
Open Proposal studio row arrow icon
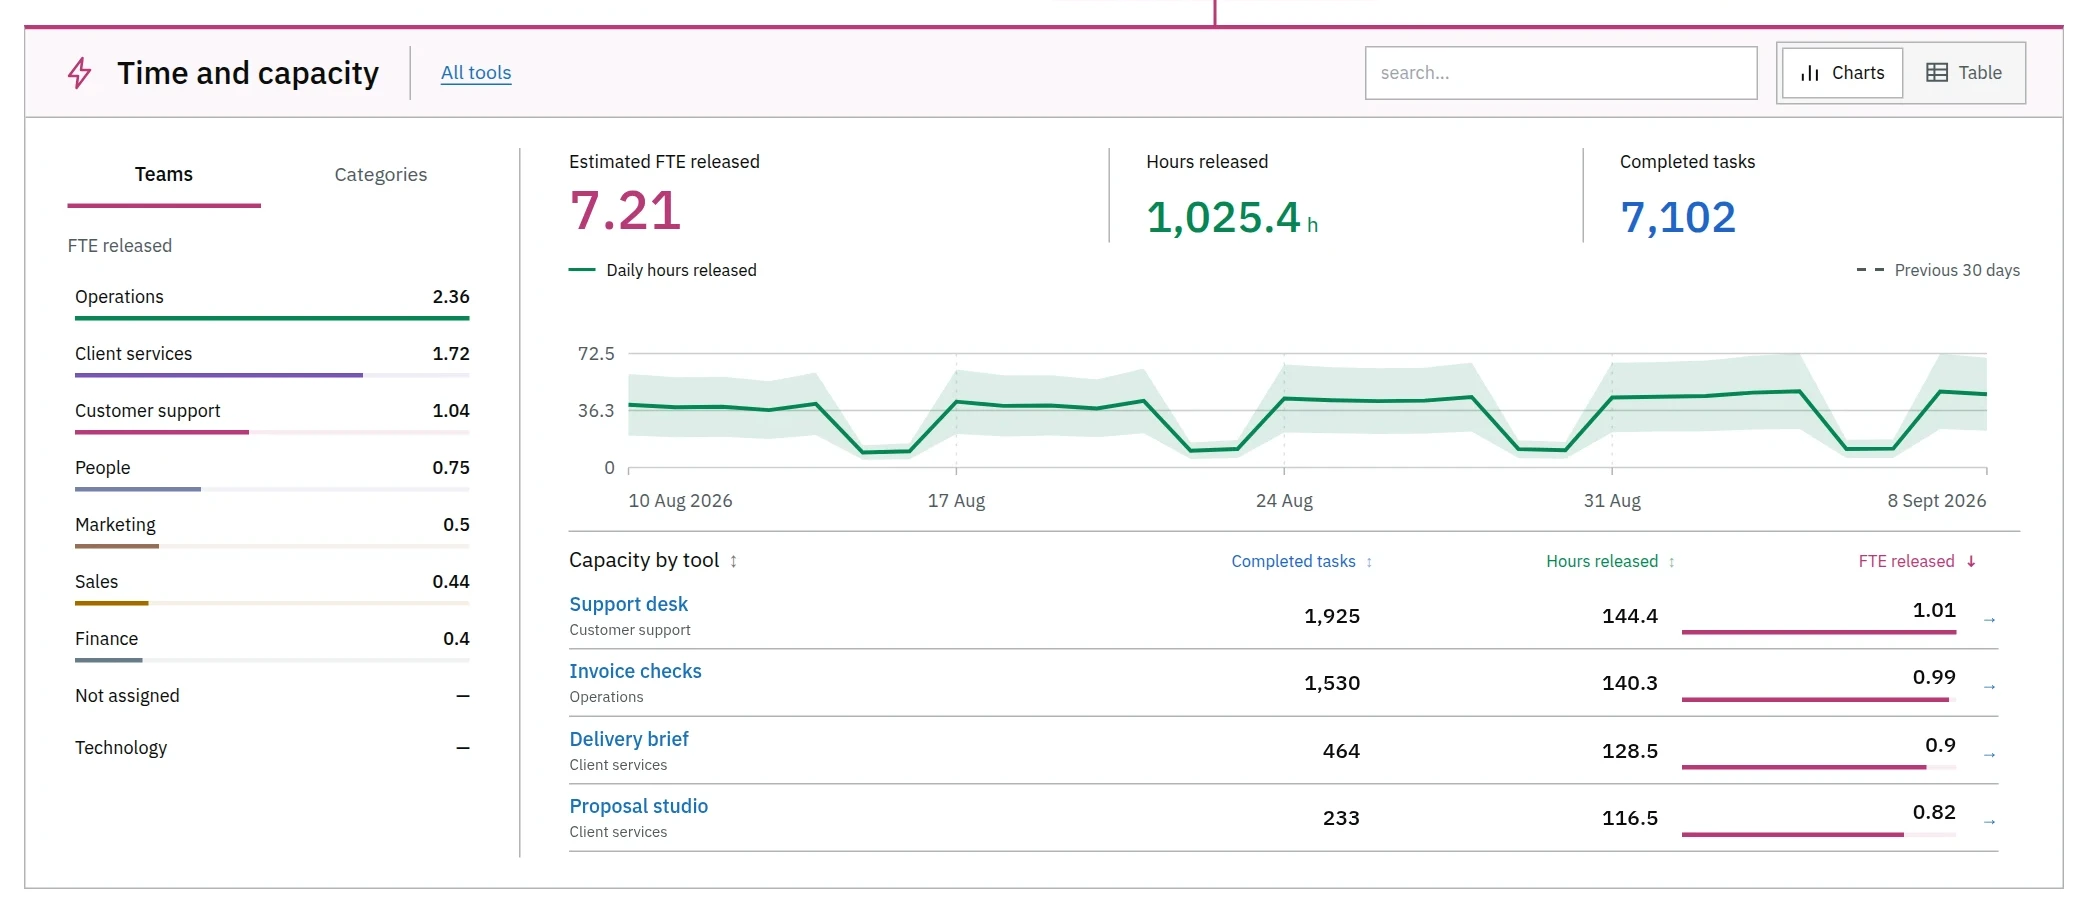(x=1989, y=822)
